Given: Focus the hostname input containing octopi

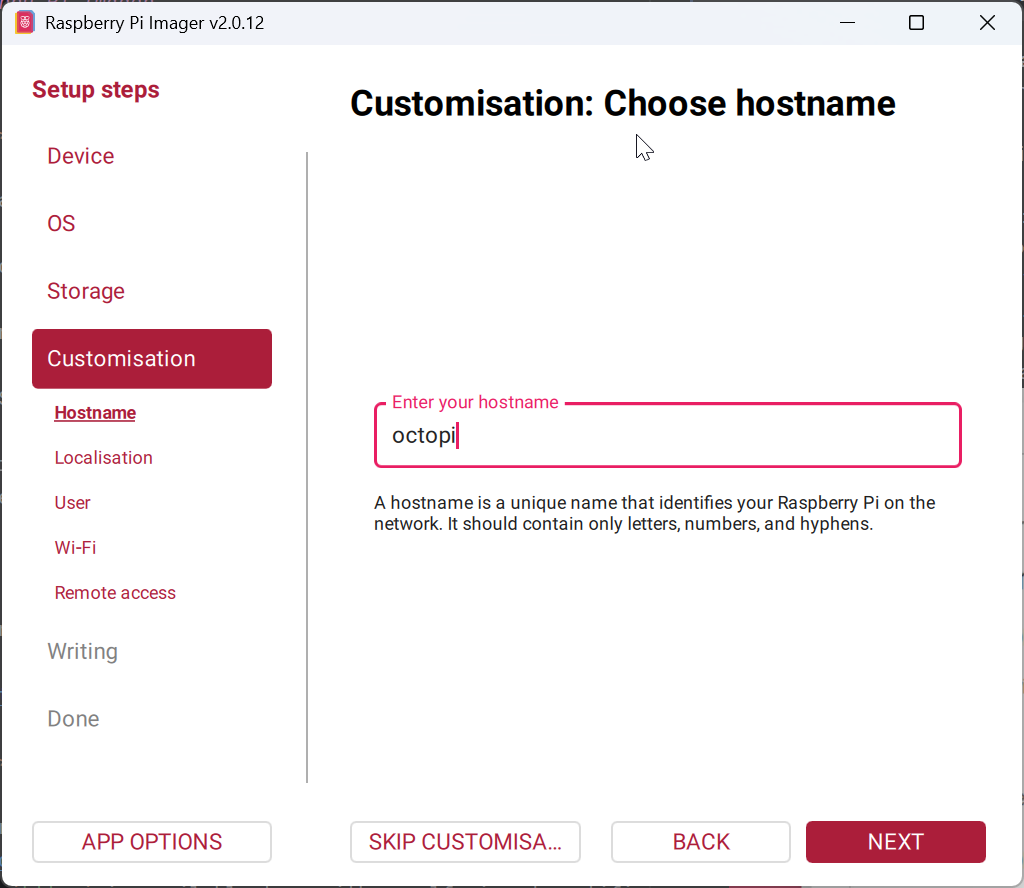Looking at the screenshot, I should 667,435.
